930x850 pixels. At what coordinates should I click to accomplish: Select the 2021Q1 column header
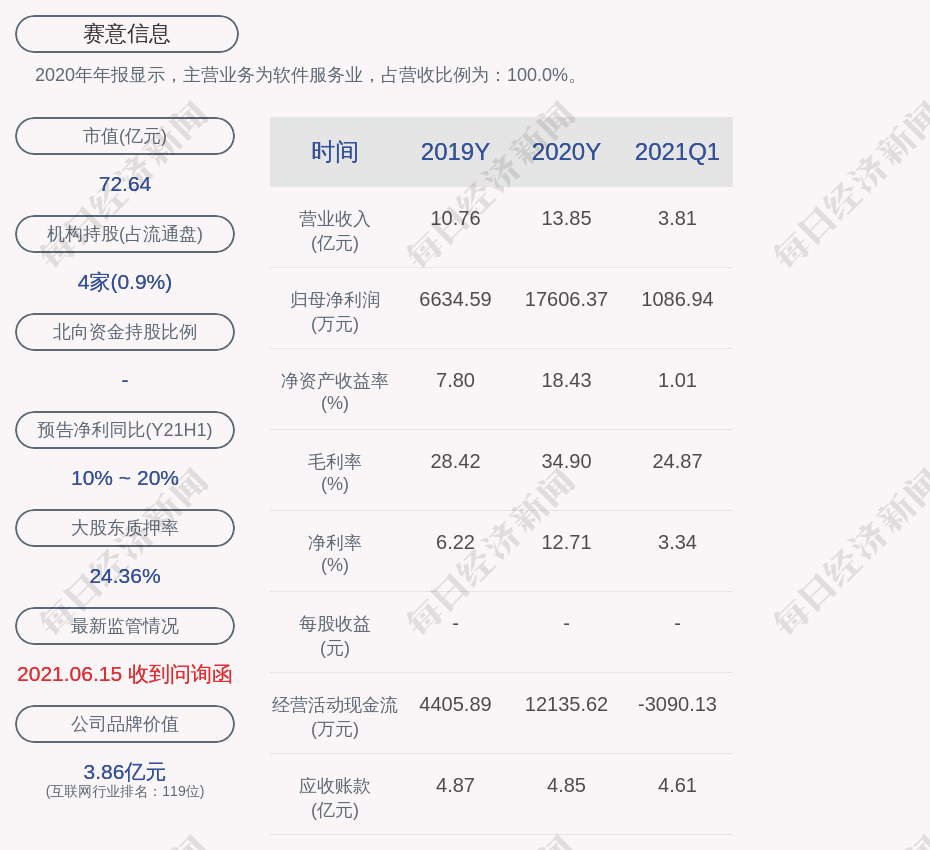click(677, 152)
